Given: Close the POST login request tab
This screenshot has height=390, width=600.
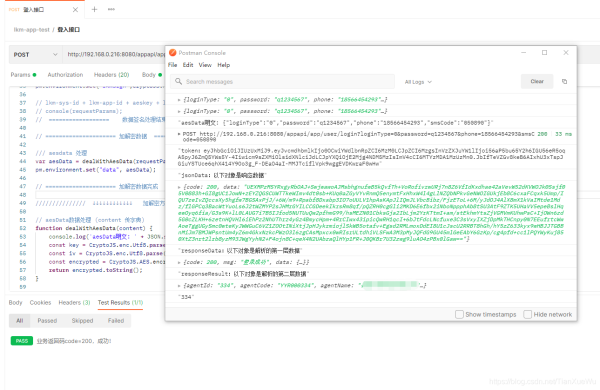Looking at the screenshot, I should coord(75,10).
